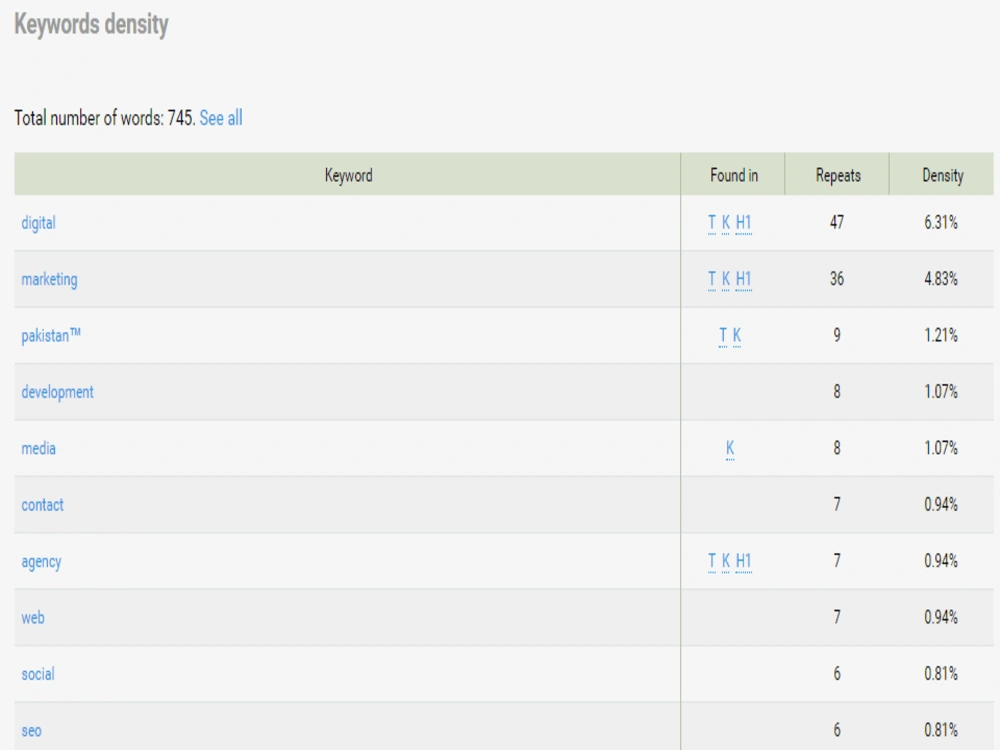The width and height of the screenshot is (1000, 750).
Task: Select the social keyword link
Action: pyautogui.click(x=38, y=674)
